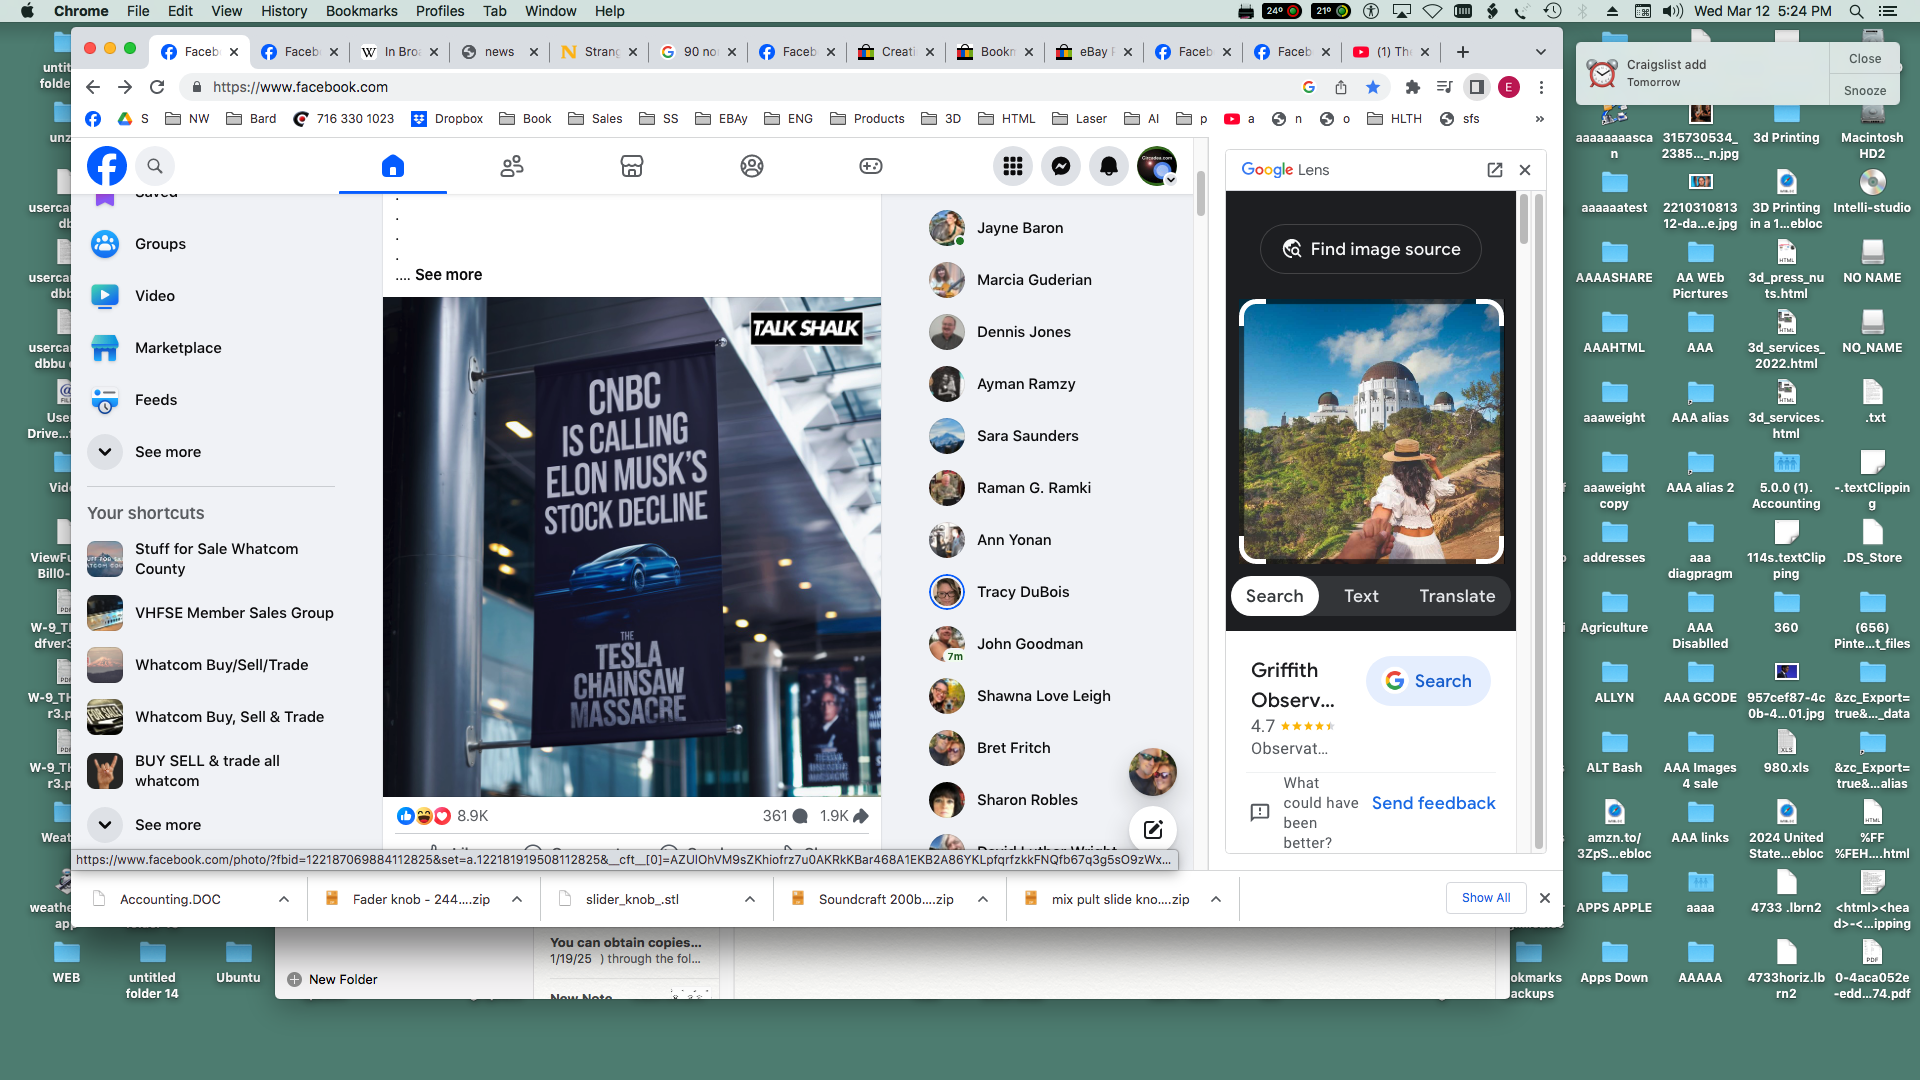Open Gaming icon in top navigation
This screenshot has height=1080, width=1920.
point(871,166)
